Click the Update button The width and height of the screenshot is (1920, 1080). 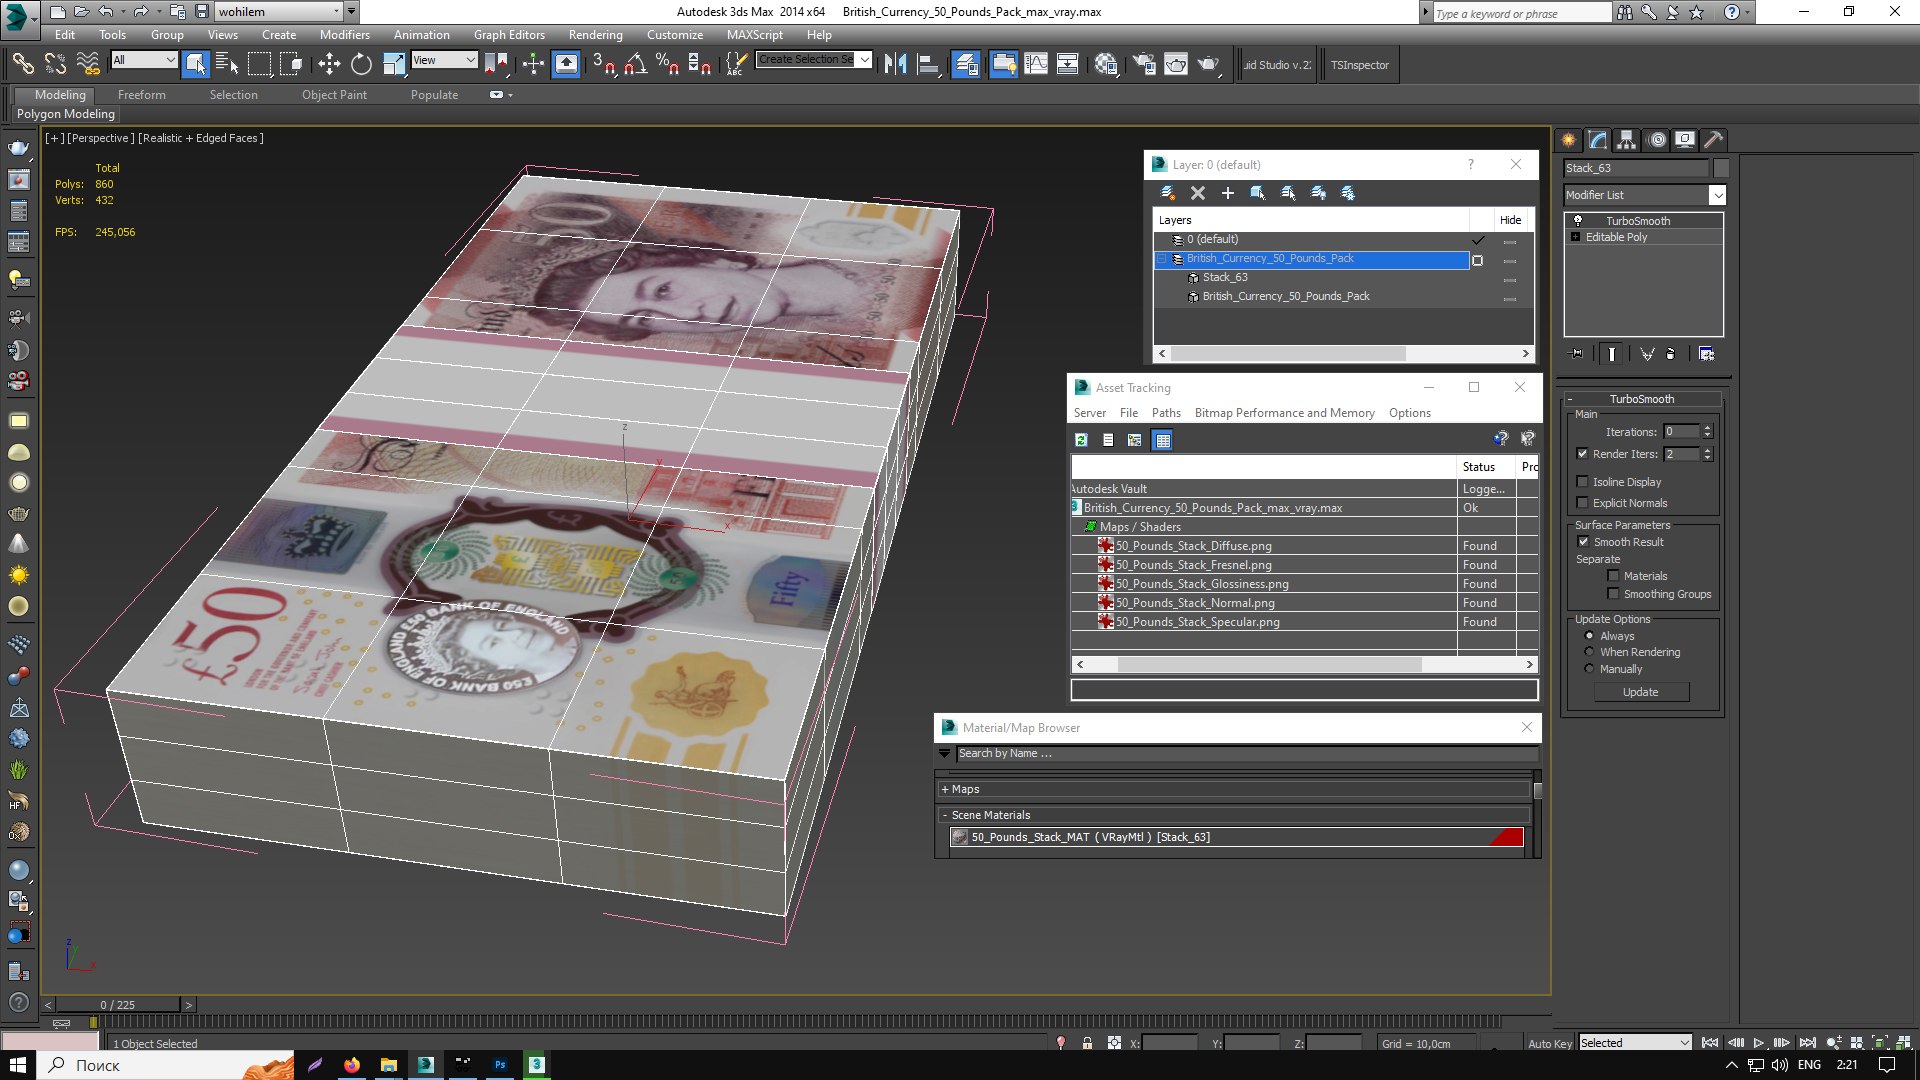1640,692
